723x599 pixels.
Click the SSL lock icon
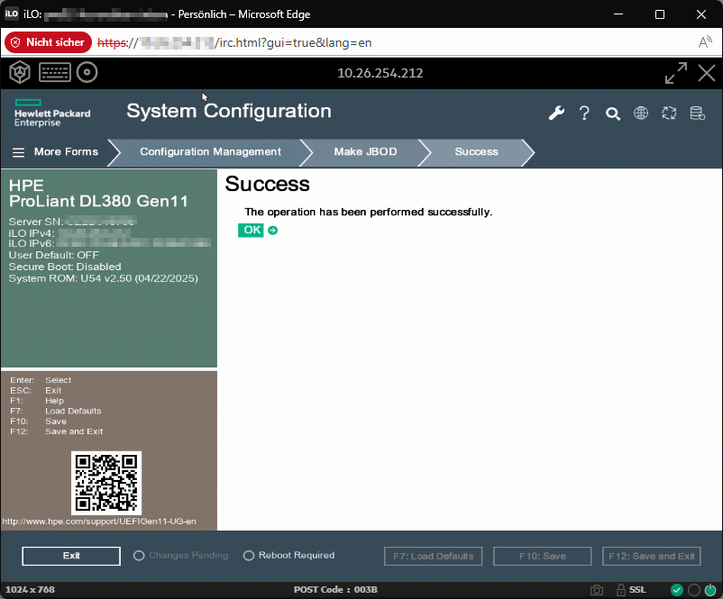(621, 590)
